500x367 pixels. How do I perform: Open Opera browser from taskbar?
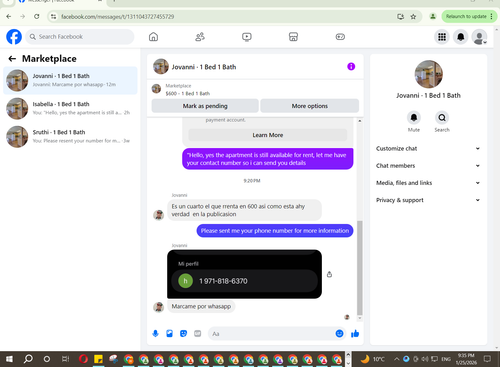click(x=83, y=359)
